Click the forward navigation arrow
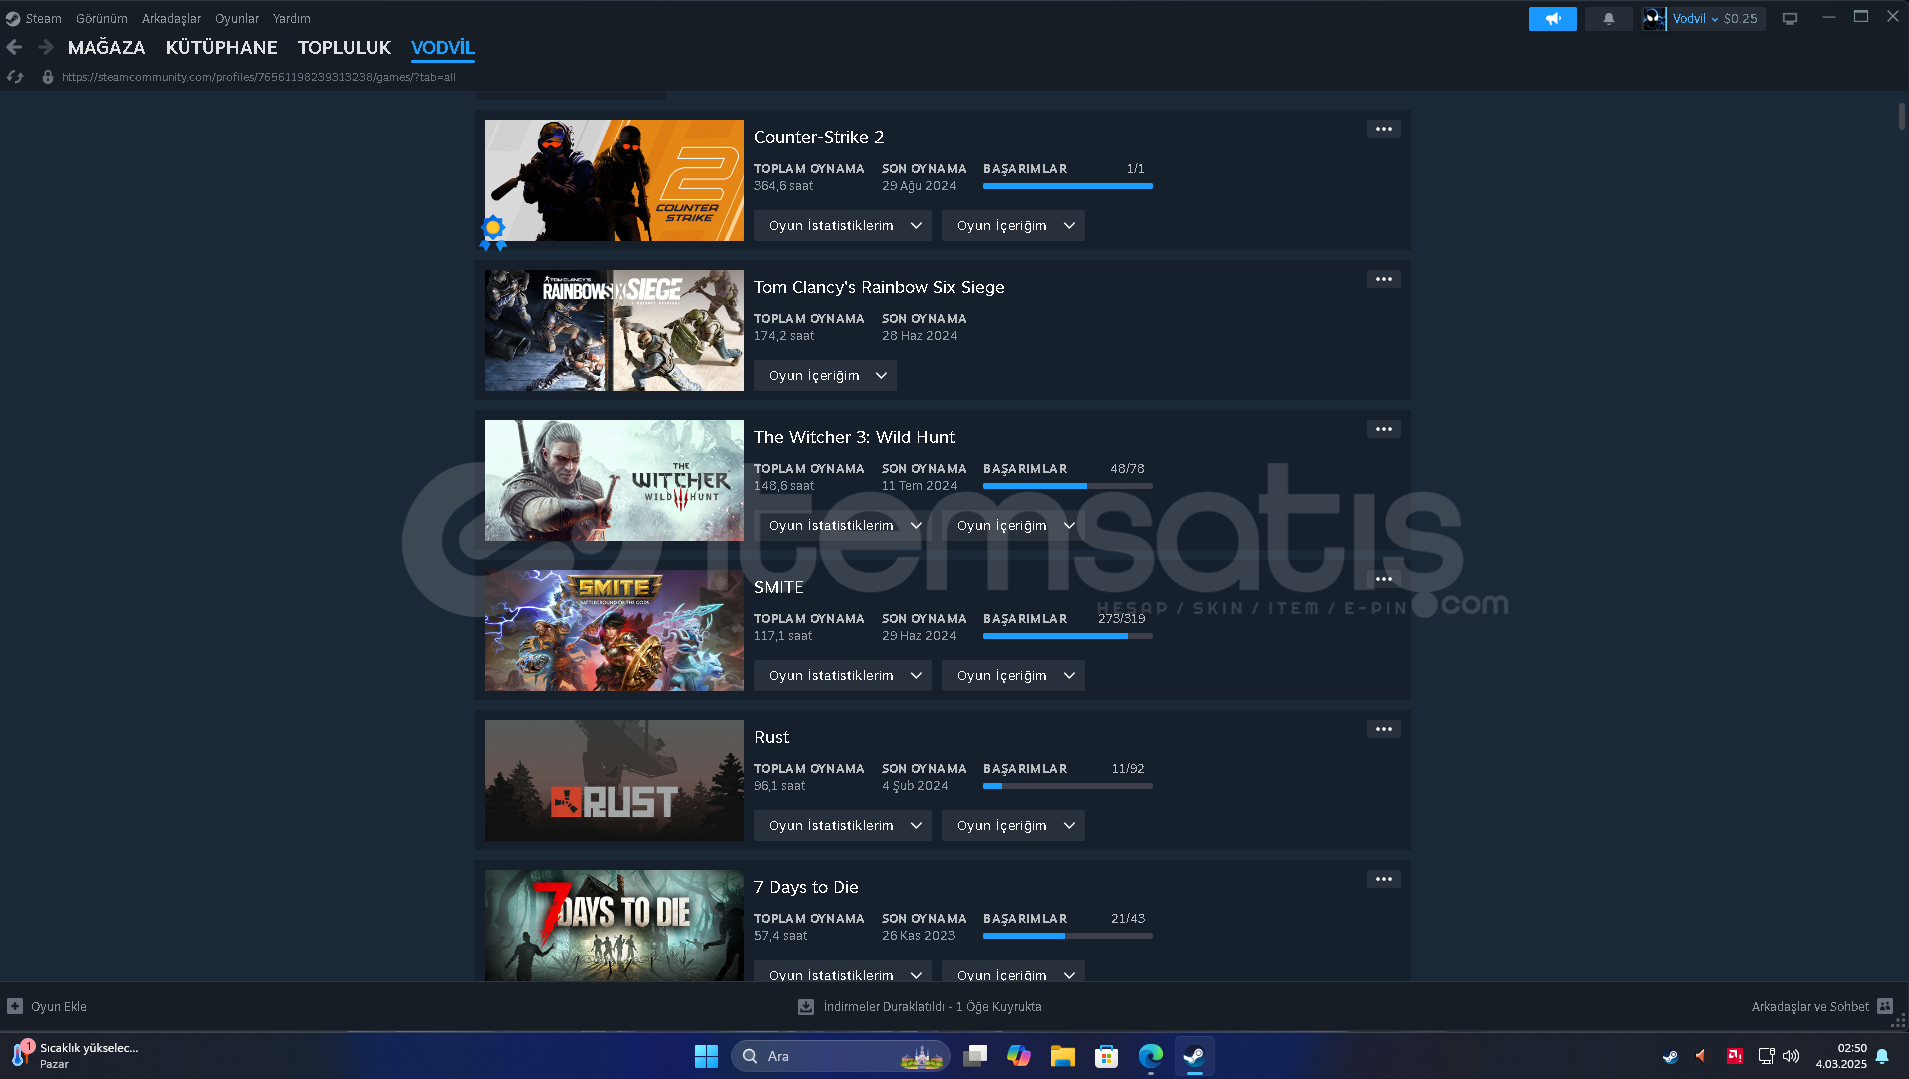Screen dimensions: 1909x1079 pos(45,47)
